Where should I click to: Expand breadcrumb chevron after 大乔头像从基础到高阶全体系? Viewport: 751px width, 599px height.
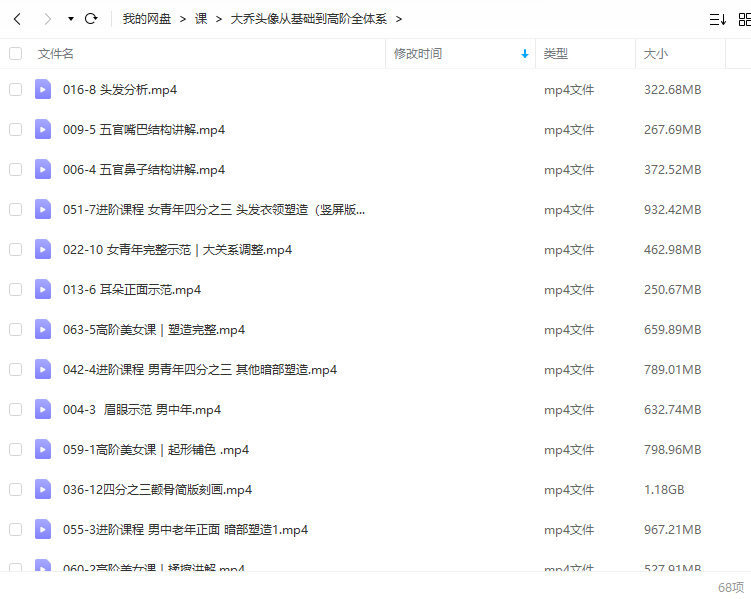[x=399, y=19]
